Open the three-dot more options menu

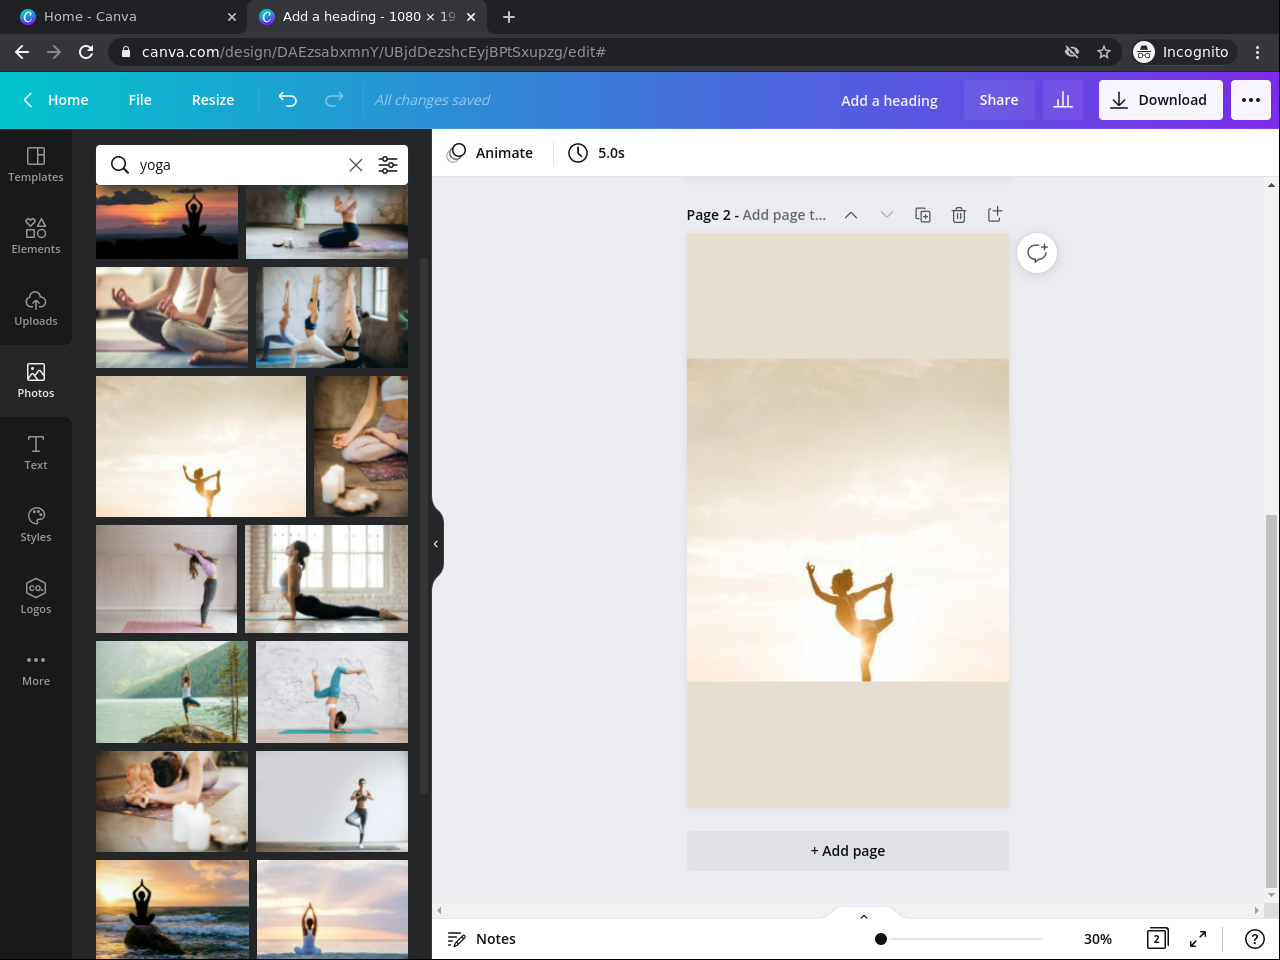pos(1251,100)
